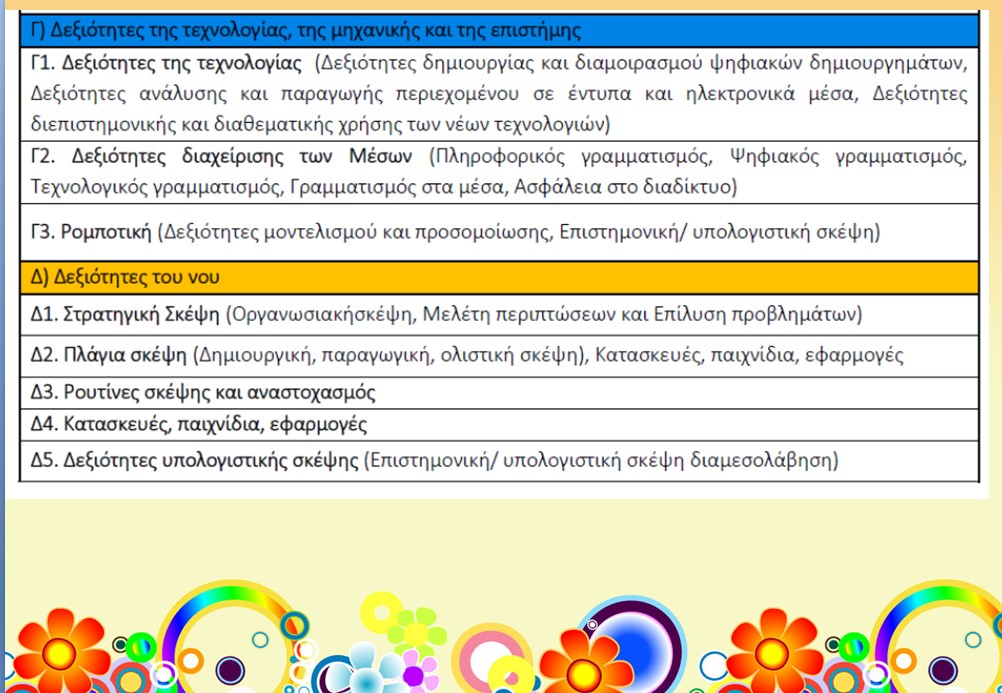Click the dark purple circle in the bottom decoration
1002x693 pixels.
point(231,670)
